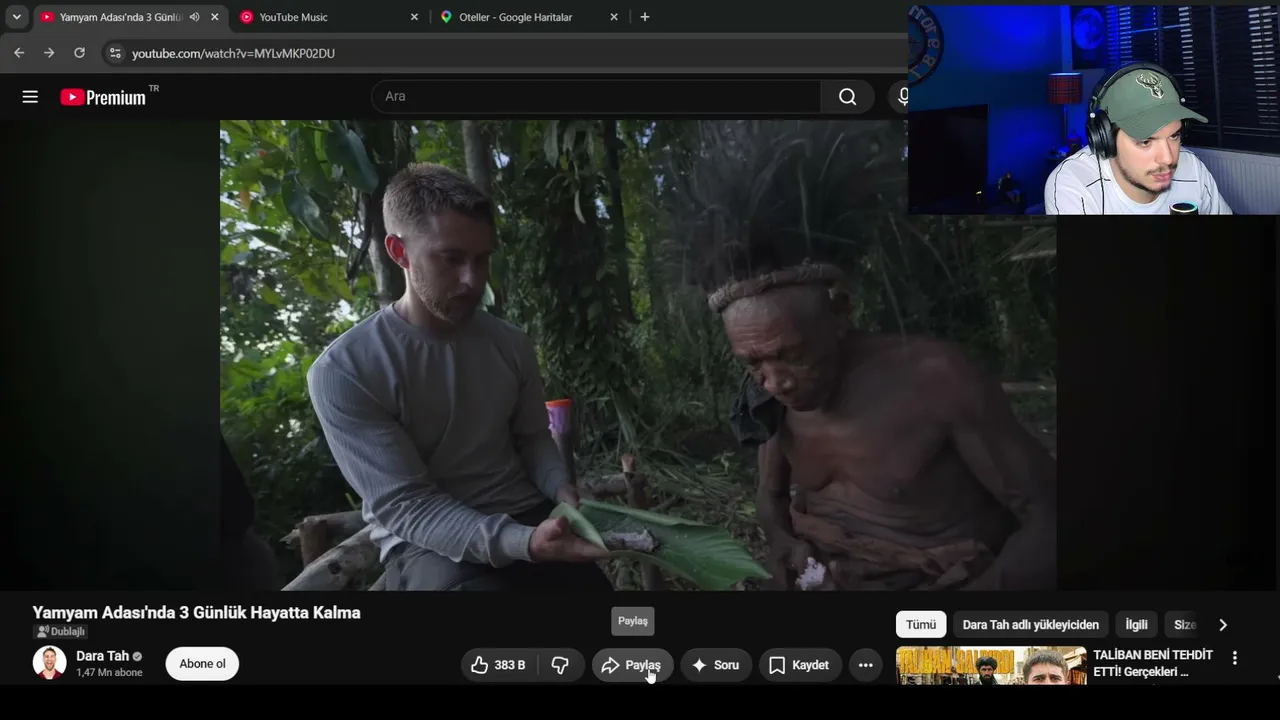Show more filter chips with right arrow
Viewport: 1280px width, 720px height.
coord(1222,625)
